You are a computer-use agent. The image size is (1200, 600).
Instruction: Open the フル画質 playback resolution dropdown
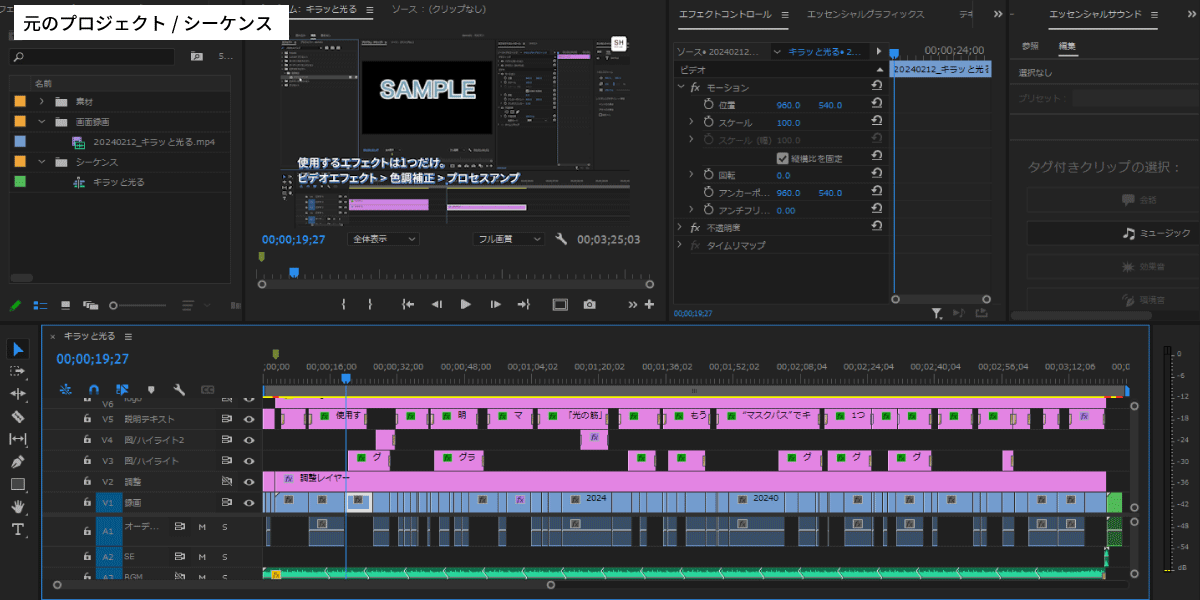[508, 240]
